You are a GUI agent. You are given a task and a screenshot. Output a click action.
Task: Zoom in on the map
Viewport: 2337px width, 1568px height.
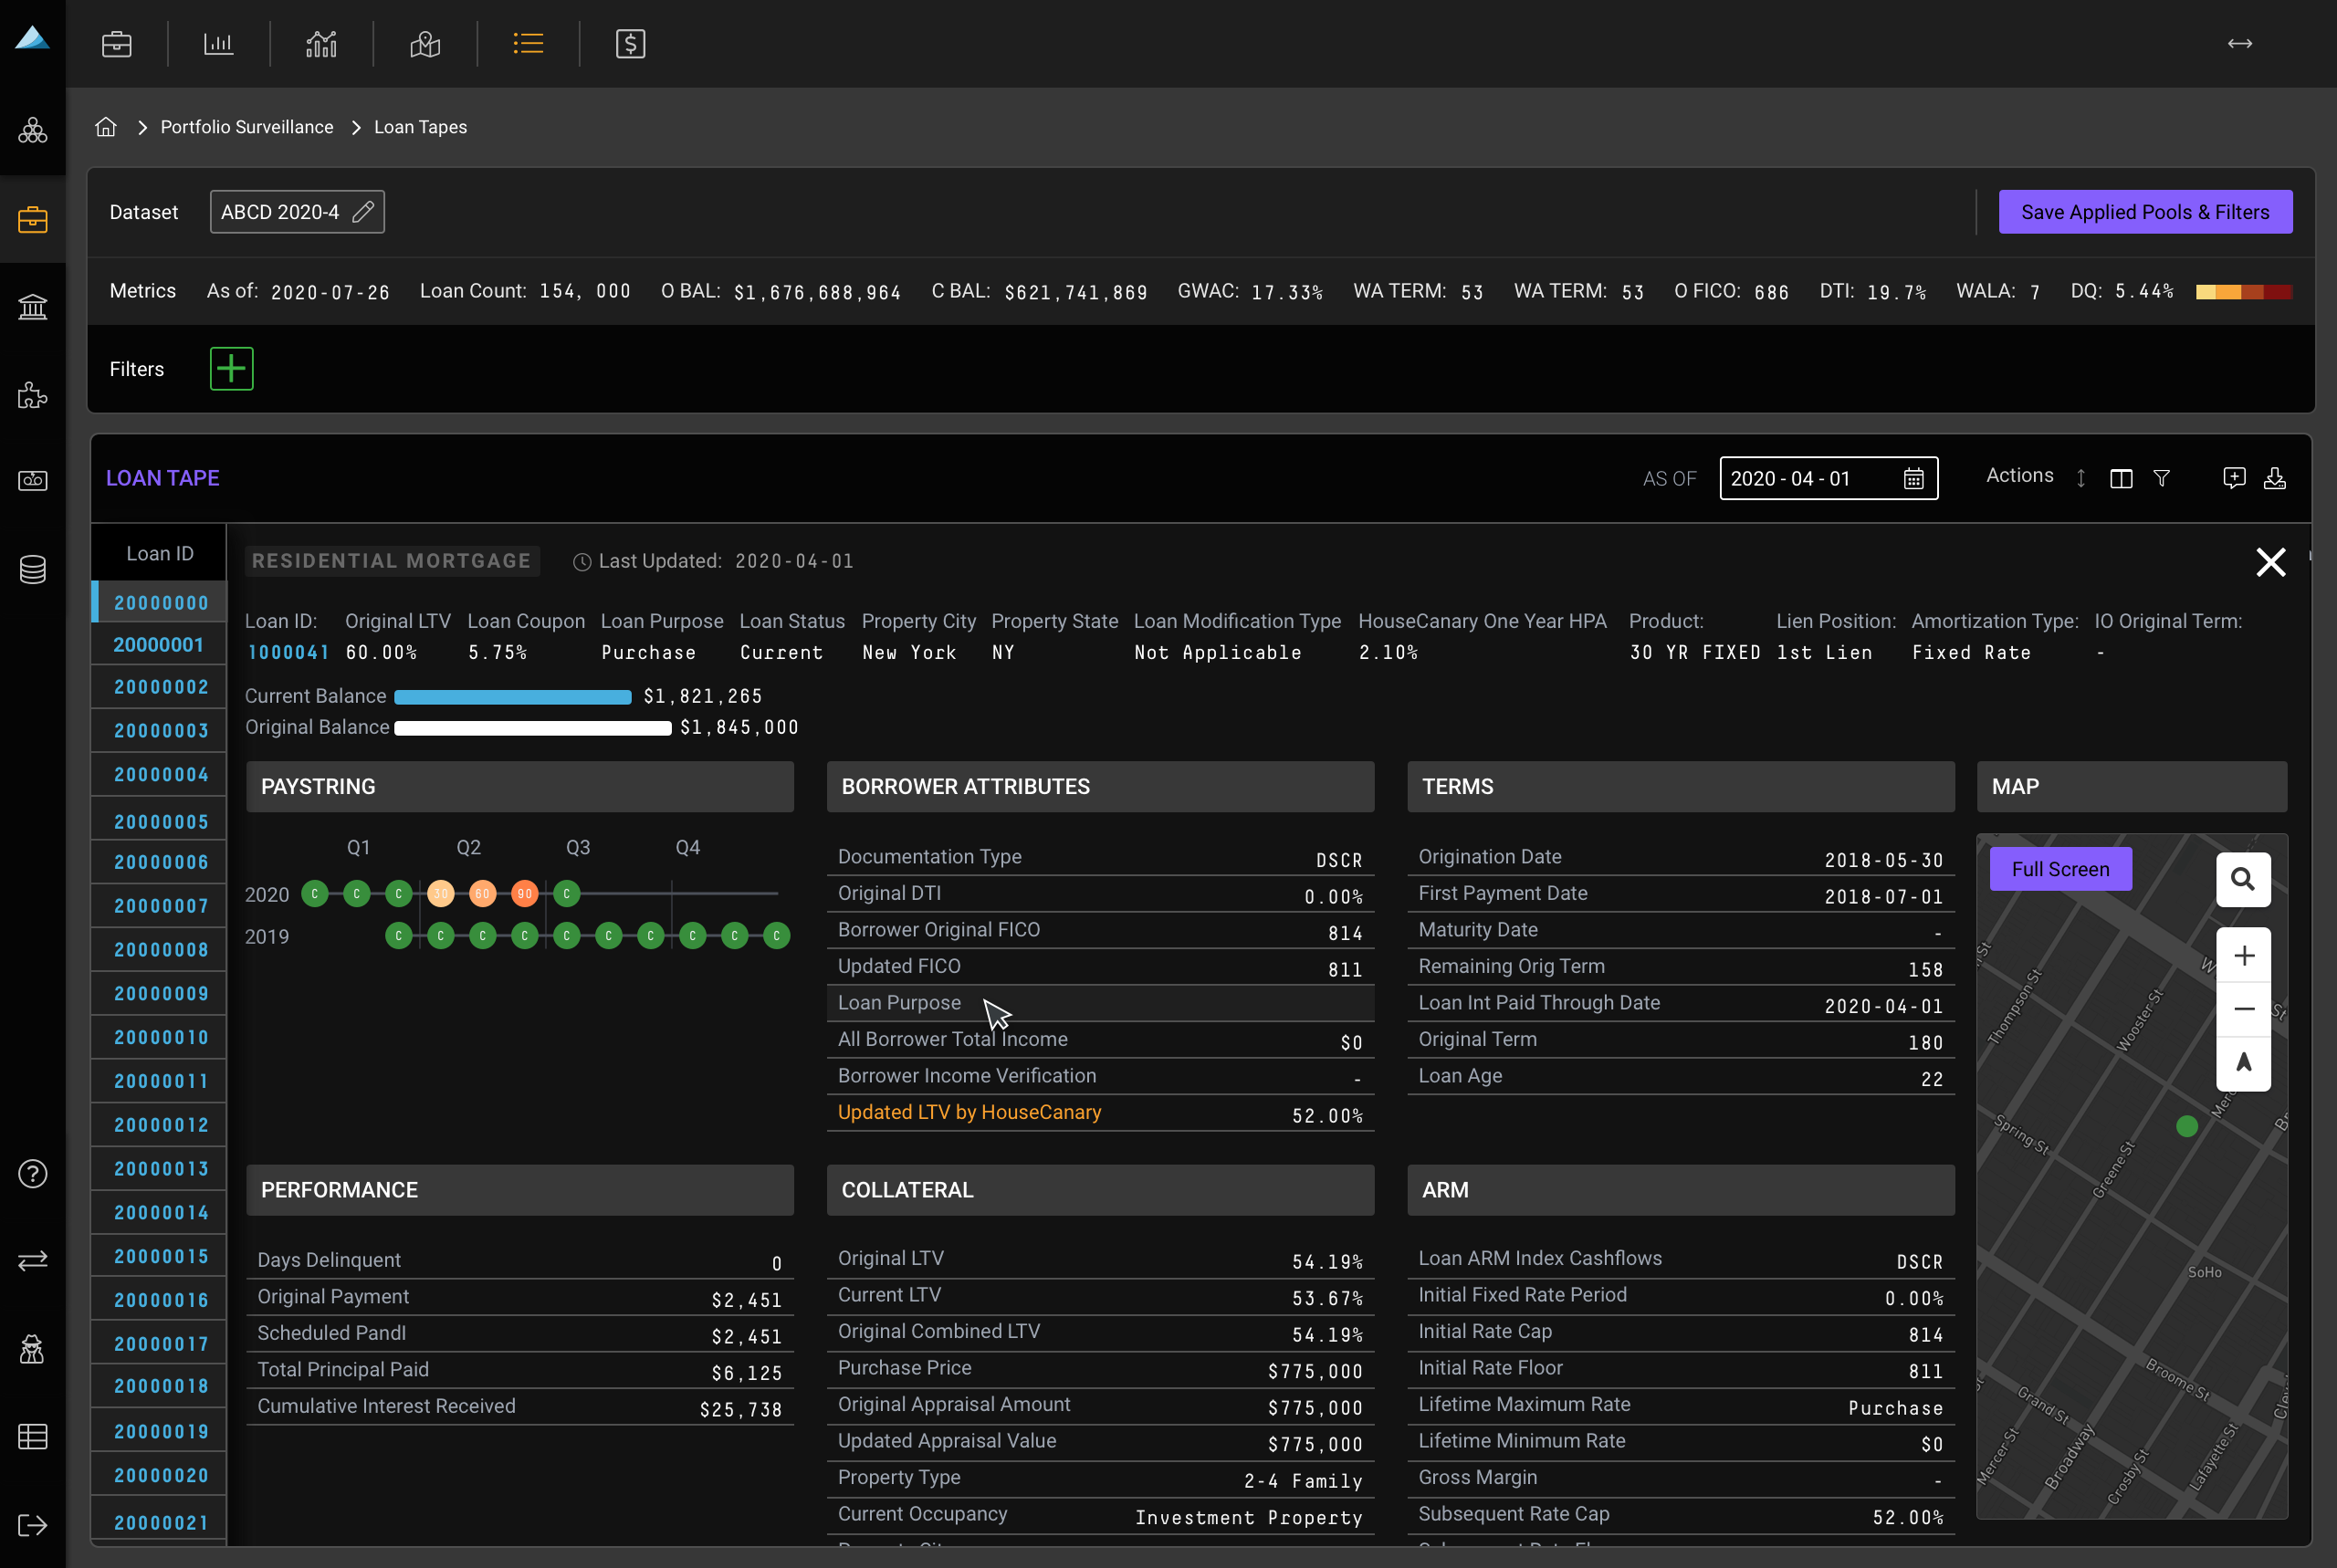tap(2243, 956)
